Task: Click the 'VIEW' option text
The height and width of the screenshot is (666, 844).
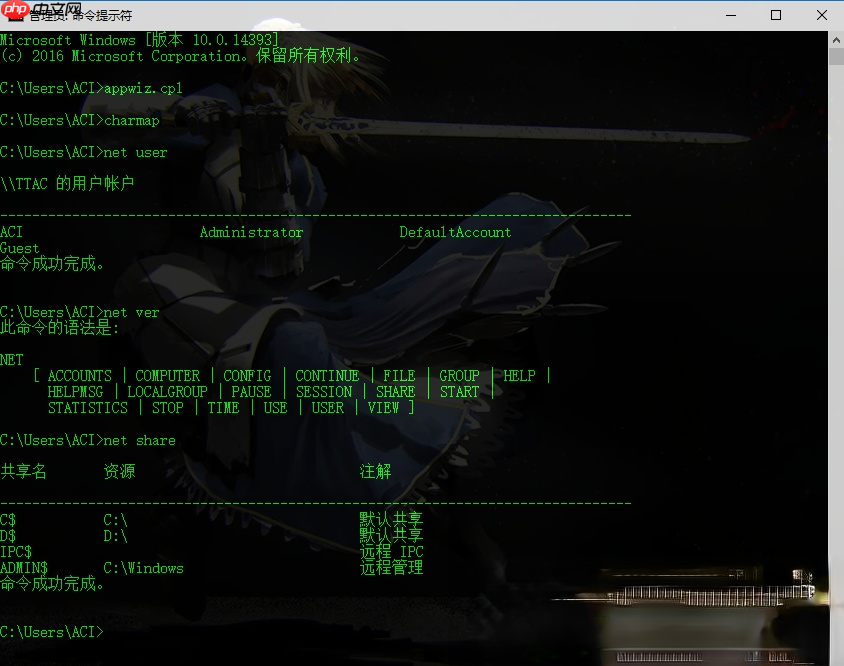Action: (383, 408)
